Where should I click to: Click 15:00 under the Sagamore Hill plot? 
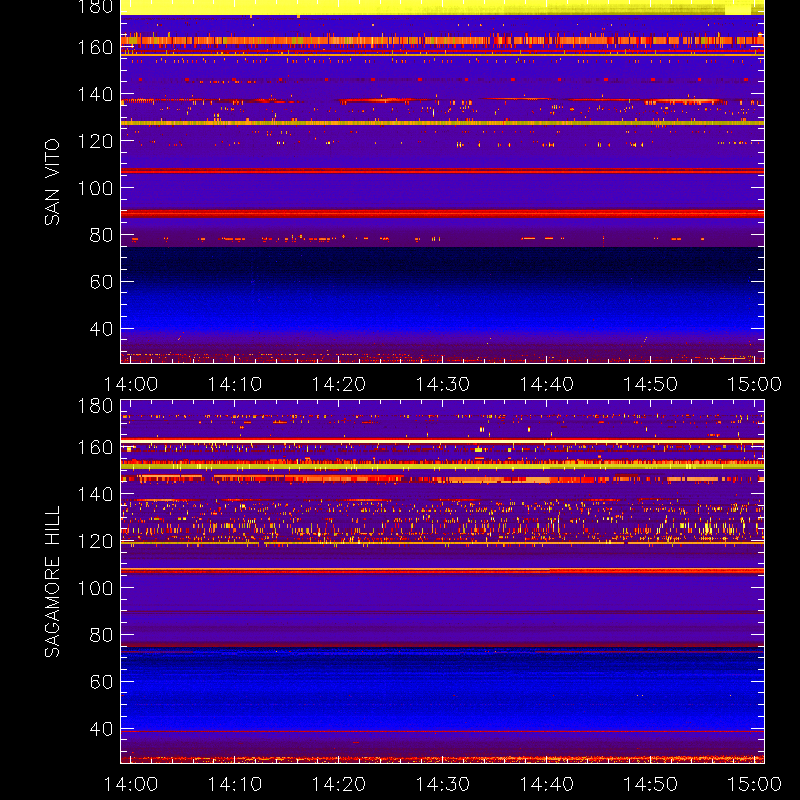(x=754, y=784)
